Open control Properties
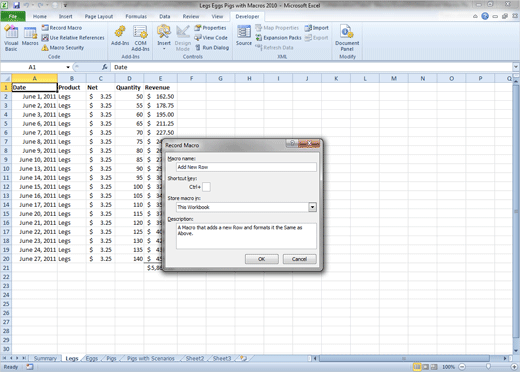Viewport: 520px width, 372px height. click(210, 28)
